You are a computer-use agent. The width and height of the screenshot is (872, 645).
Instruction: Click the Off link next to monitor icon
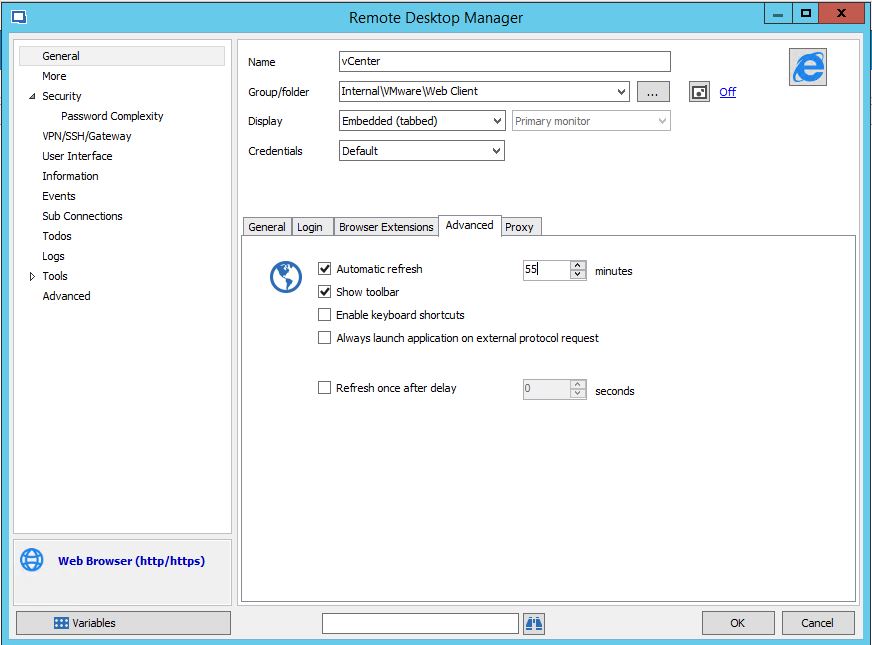coord(727,91)
